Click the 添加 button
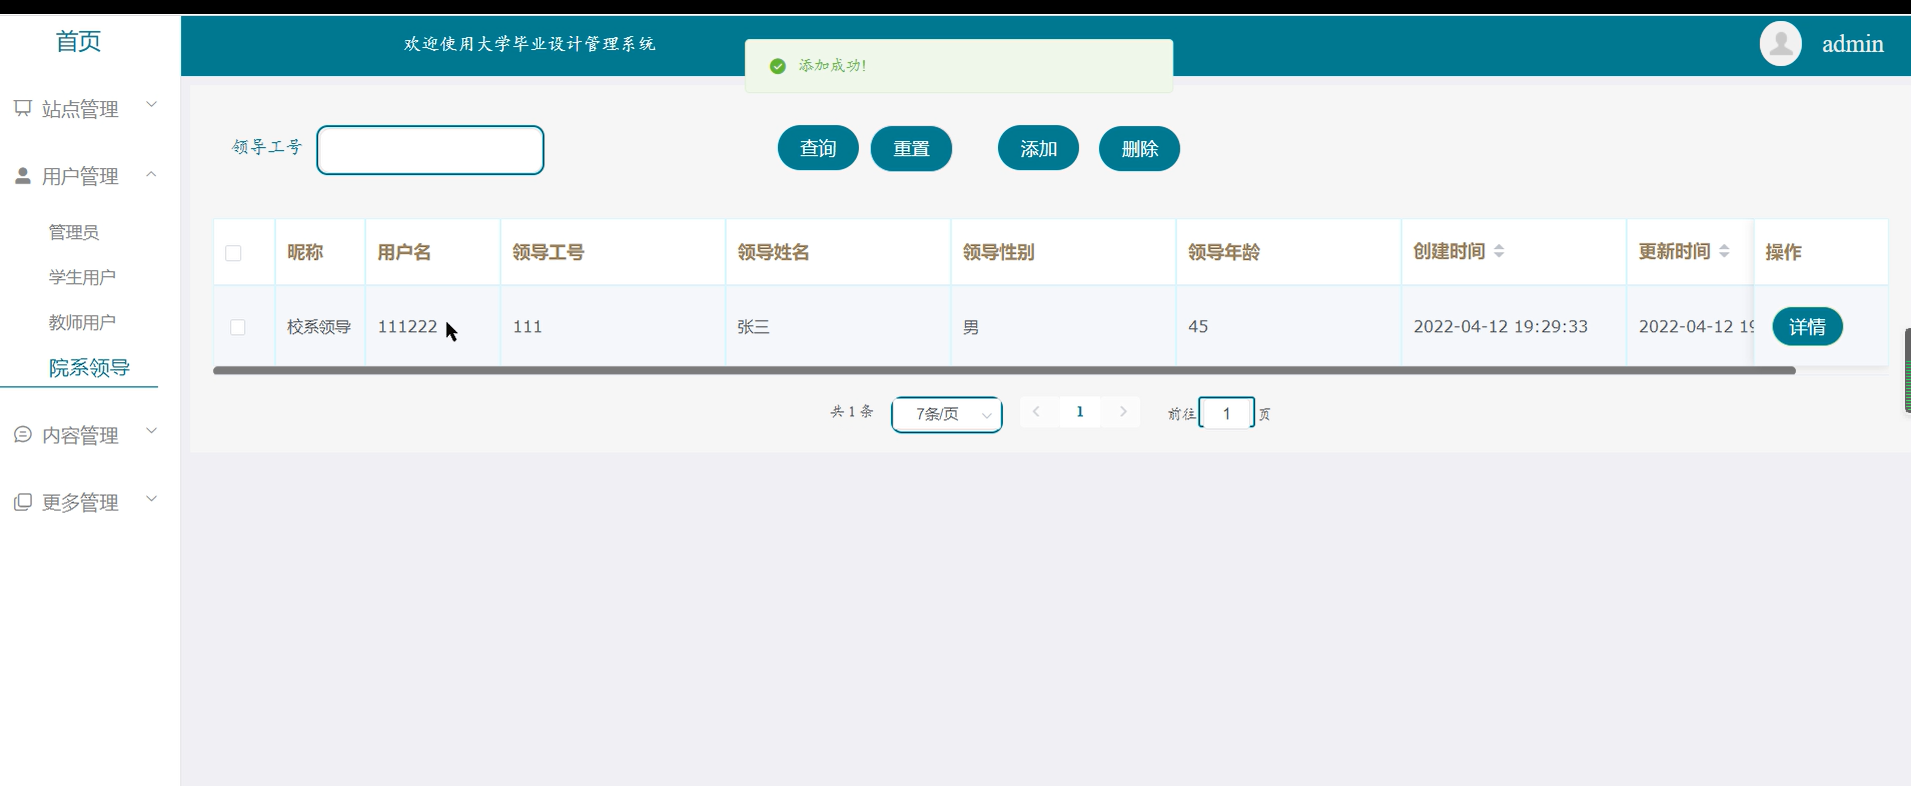The image size is (1911, 786). (1038, 148)
